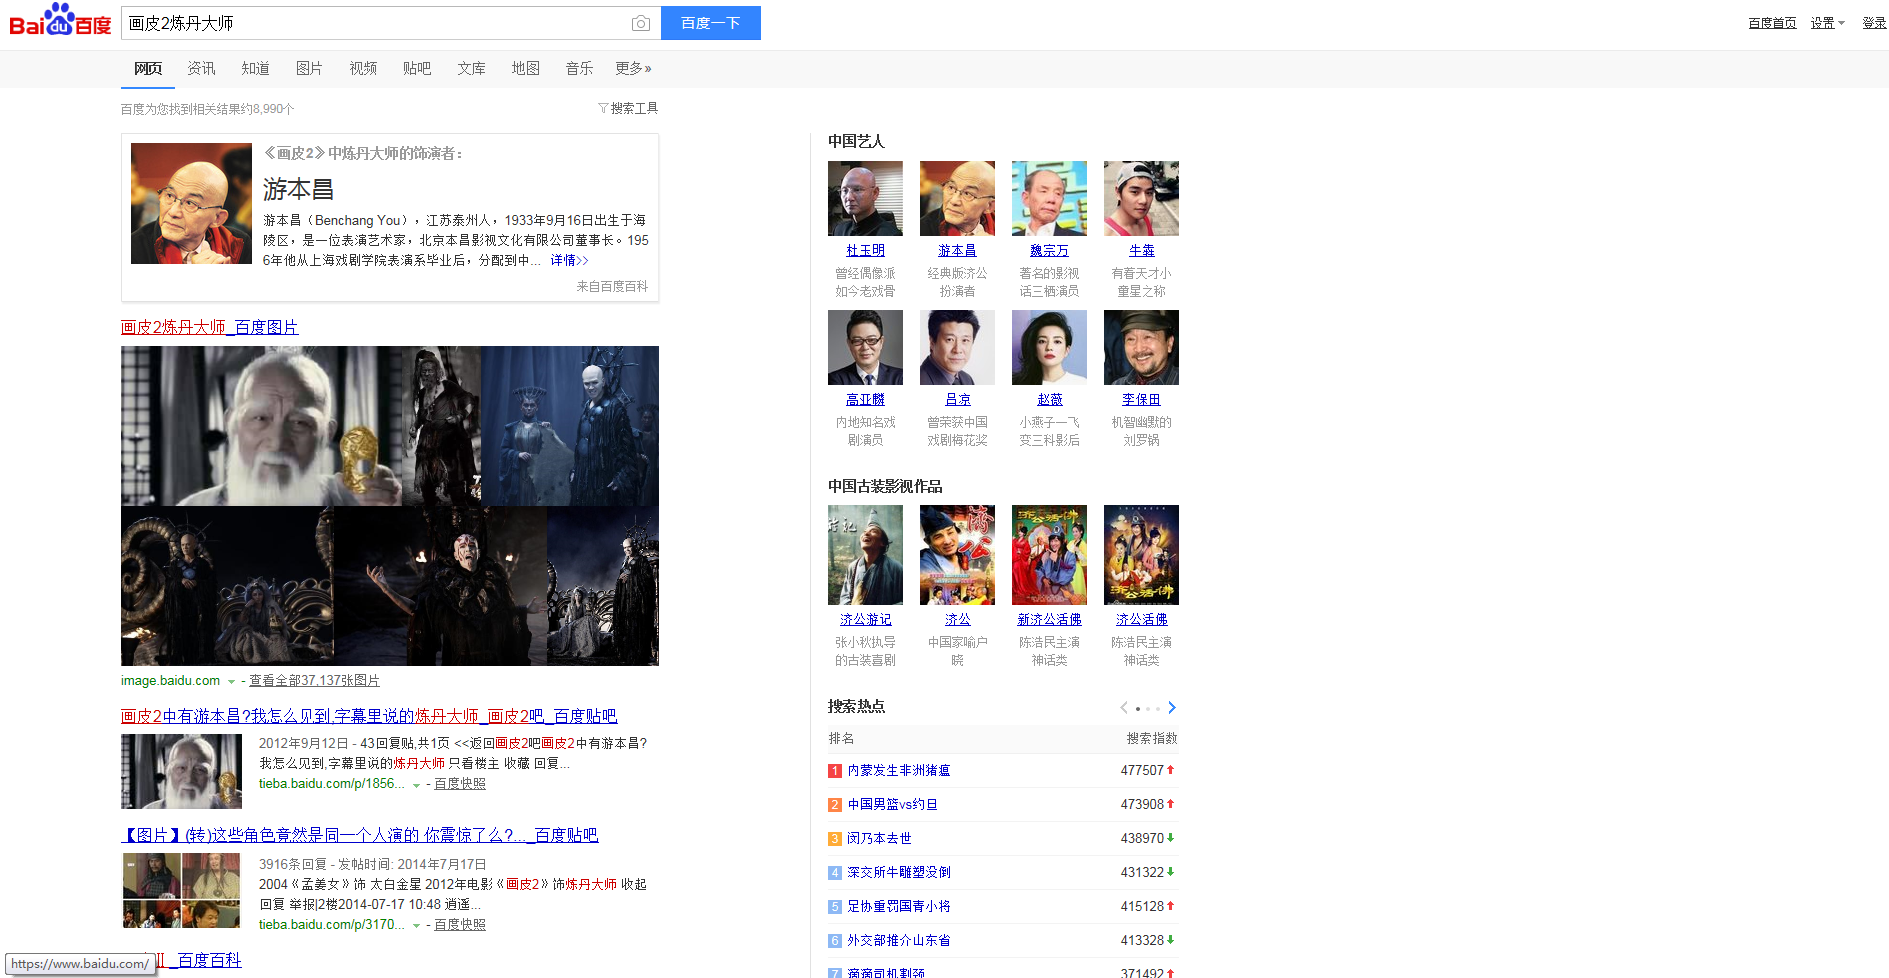The width and height of the screenshot is (1889, 978).
Task: Switch to the 资讯 tab
Action: (x=201, y=68)
